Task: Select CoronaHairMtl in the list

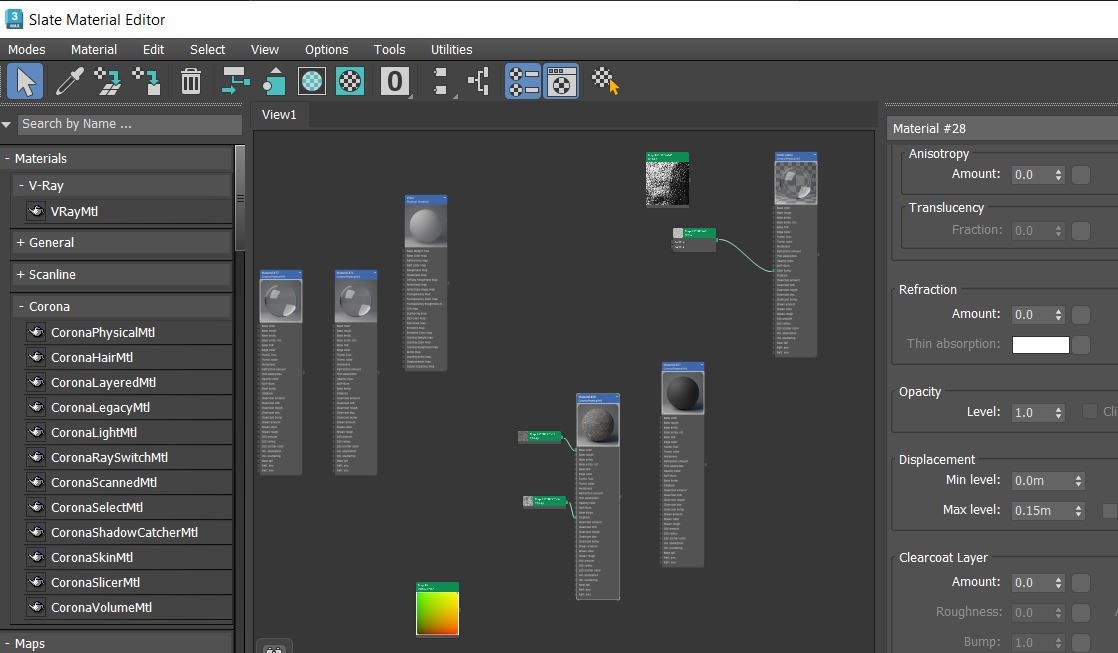Action: (x=129, y=357)
